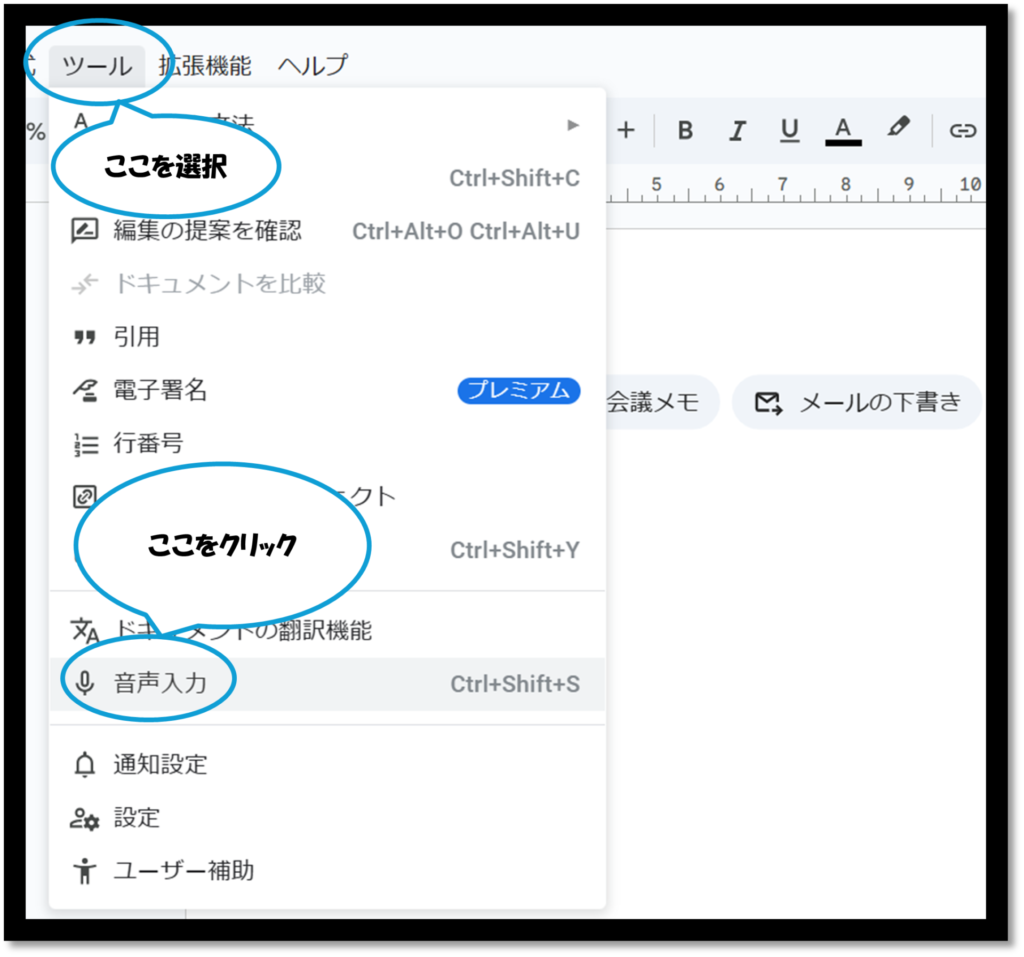
Task: Toggle italic formatting in toolbar
Action: pyautogui.click(x=737, y=130)
